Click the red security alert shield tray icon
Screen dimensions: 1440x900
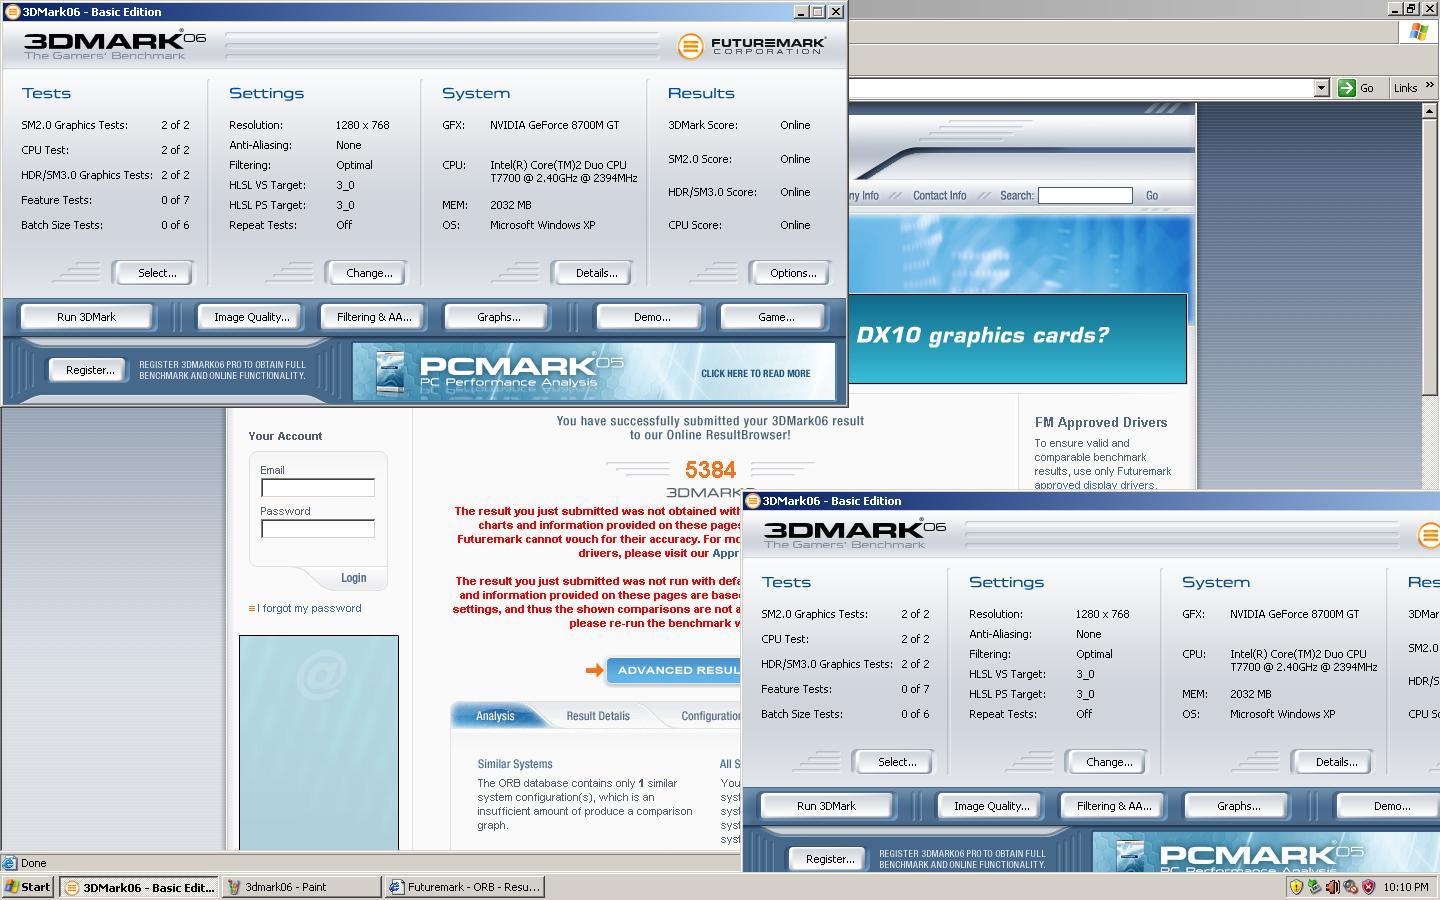click(1369, 886)
